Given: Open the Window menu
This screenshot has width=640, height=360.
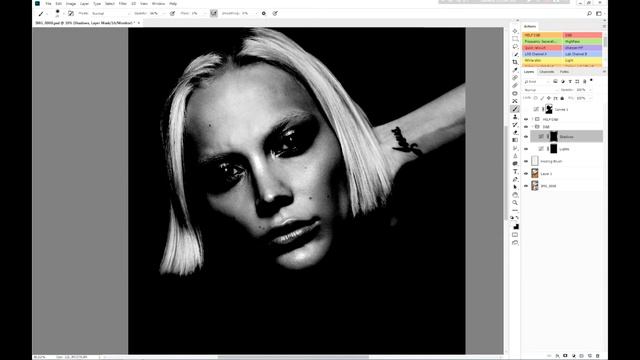Looking at the screenshot, I should [x=158, y=4].
